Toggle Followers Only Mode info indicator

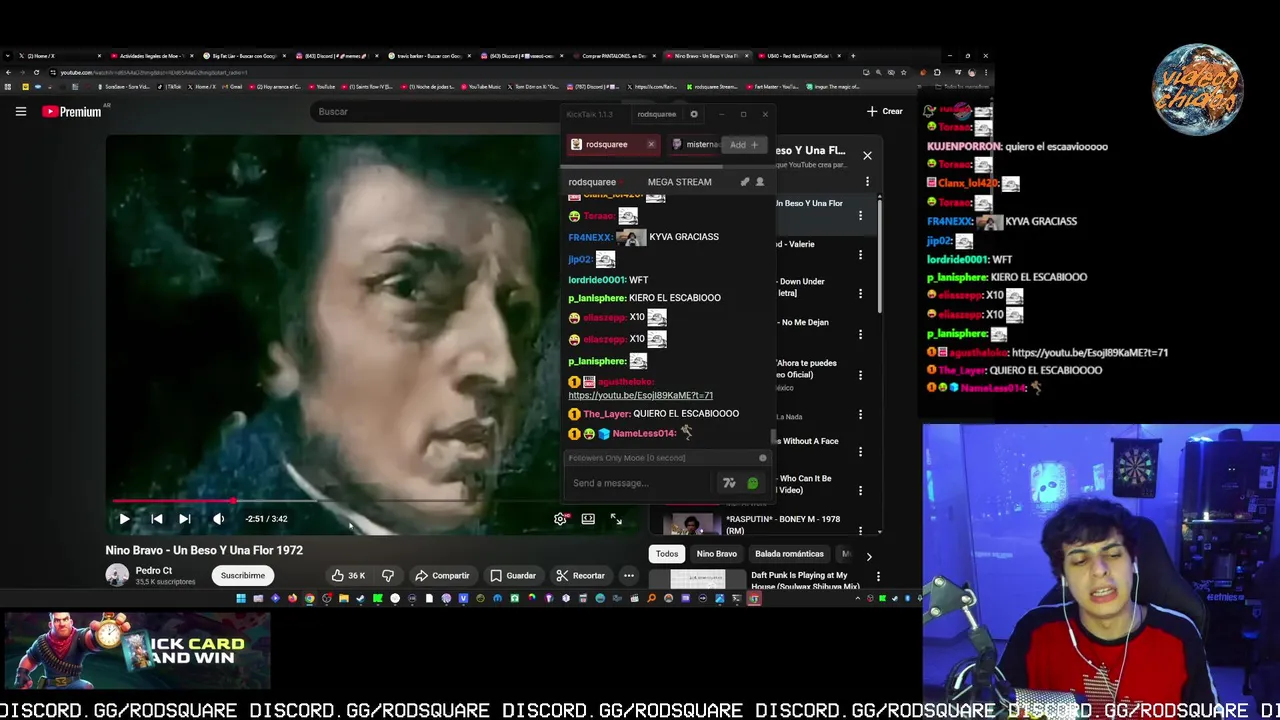(762, 458)
